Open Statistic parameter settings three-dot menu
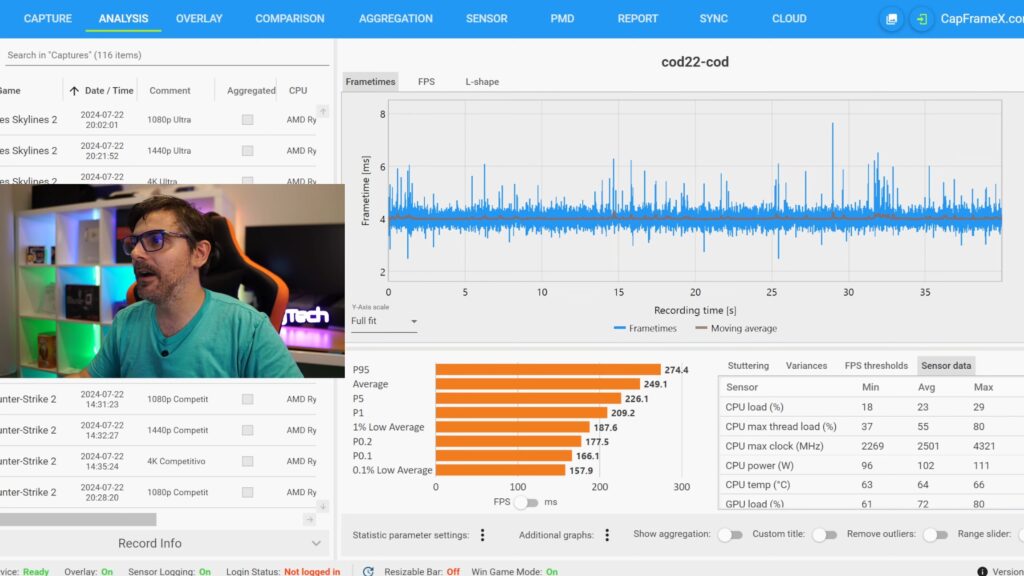This screenshot has height=576, width=1024. pos(483,535)
